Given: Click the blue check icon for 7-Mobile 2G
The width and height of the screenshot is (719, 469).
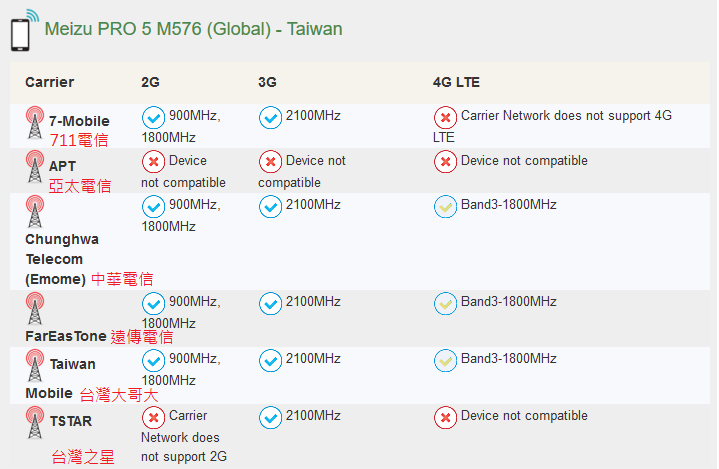Looking at the screenshot, I should [154, 117].
